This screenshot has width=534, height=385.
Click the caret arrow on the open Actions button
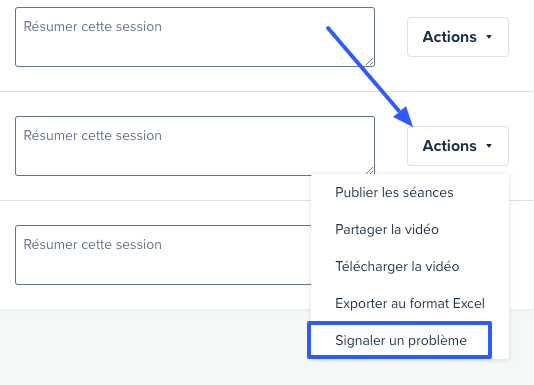tap(489, 146)
